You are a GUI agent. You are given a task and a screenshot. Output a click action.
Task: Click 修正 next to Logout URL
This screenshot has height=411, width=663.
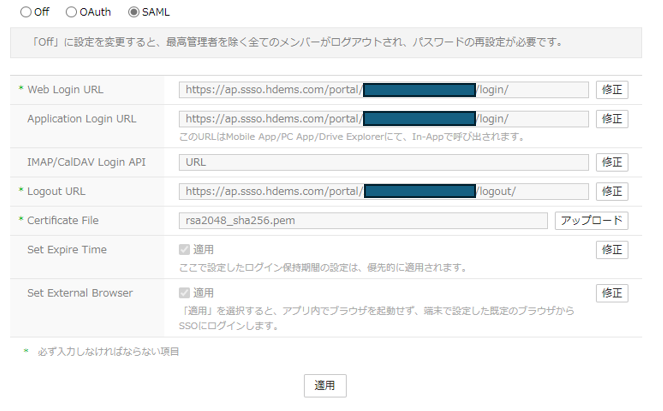pos(612,191)
